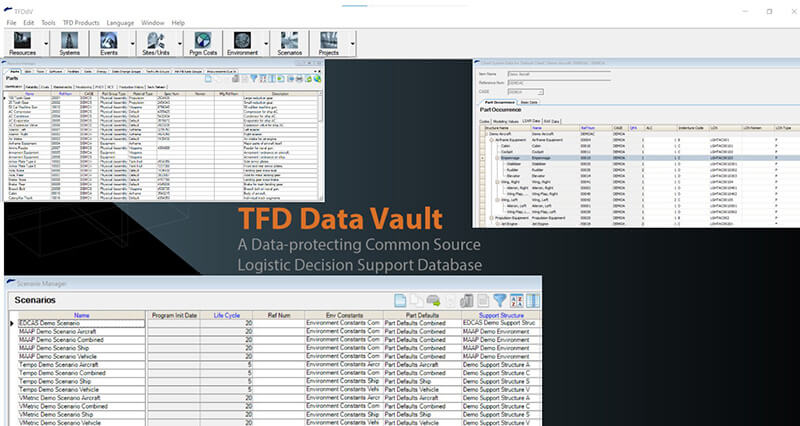Screen dimensions: 800x426
Task: Collapse the Empennage tree node
Action: coord(497,158)
